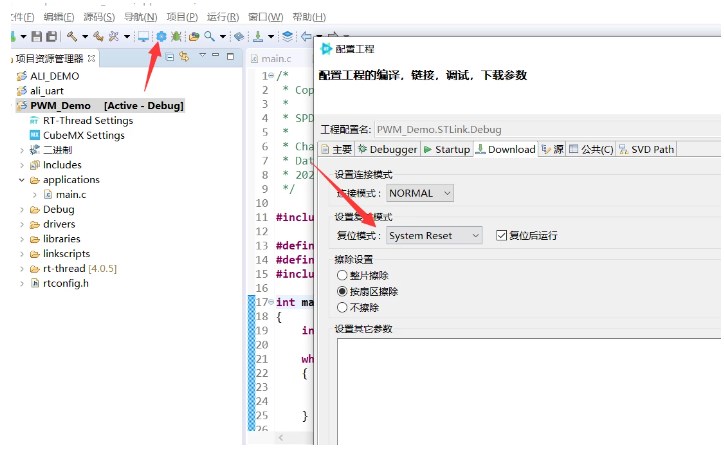
Task: Switch to the SVD Path tab
Action: (646, 149)
